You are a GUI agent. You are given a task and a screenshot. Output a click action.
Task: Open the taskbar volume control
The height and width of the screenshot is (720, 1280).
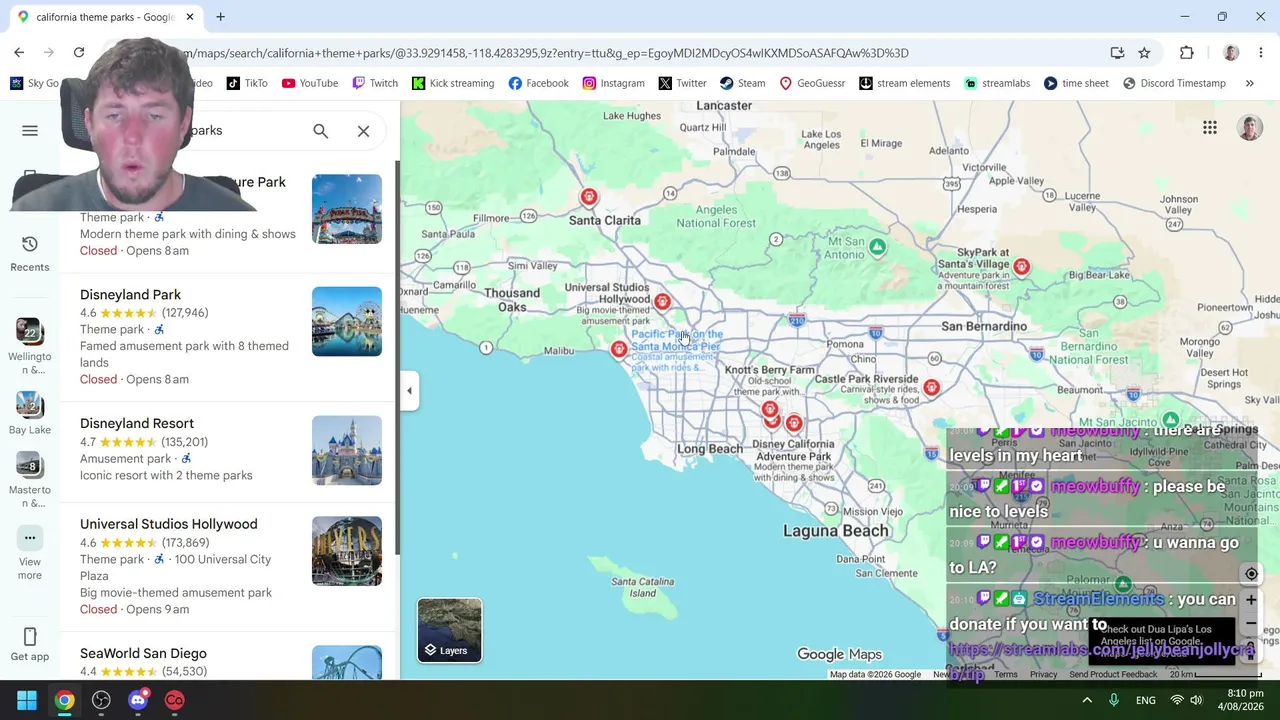(1196, 700)
